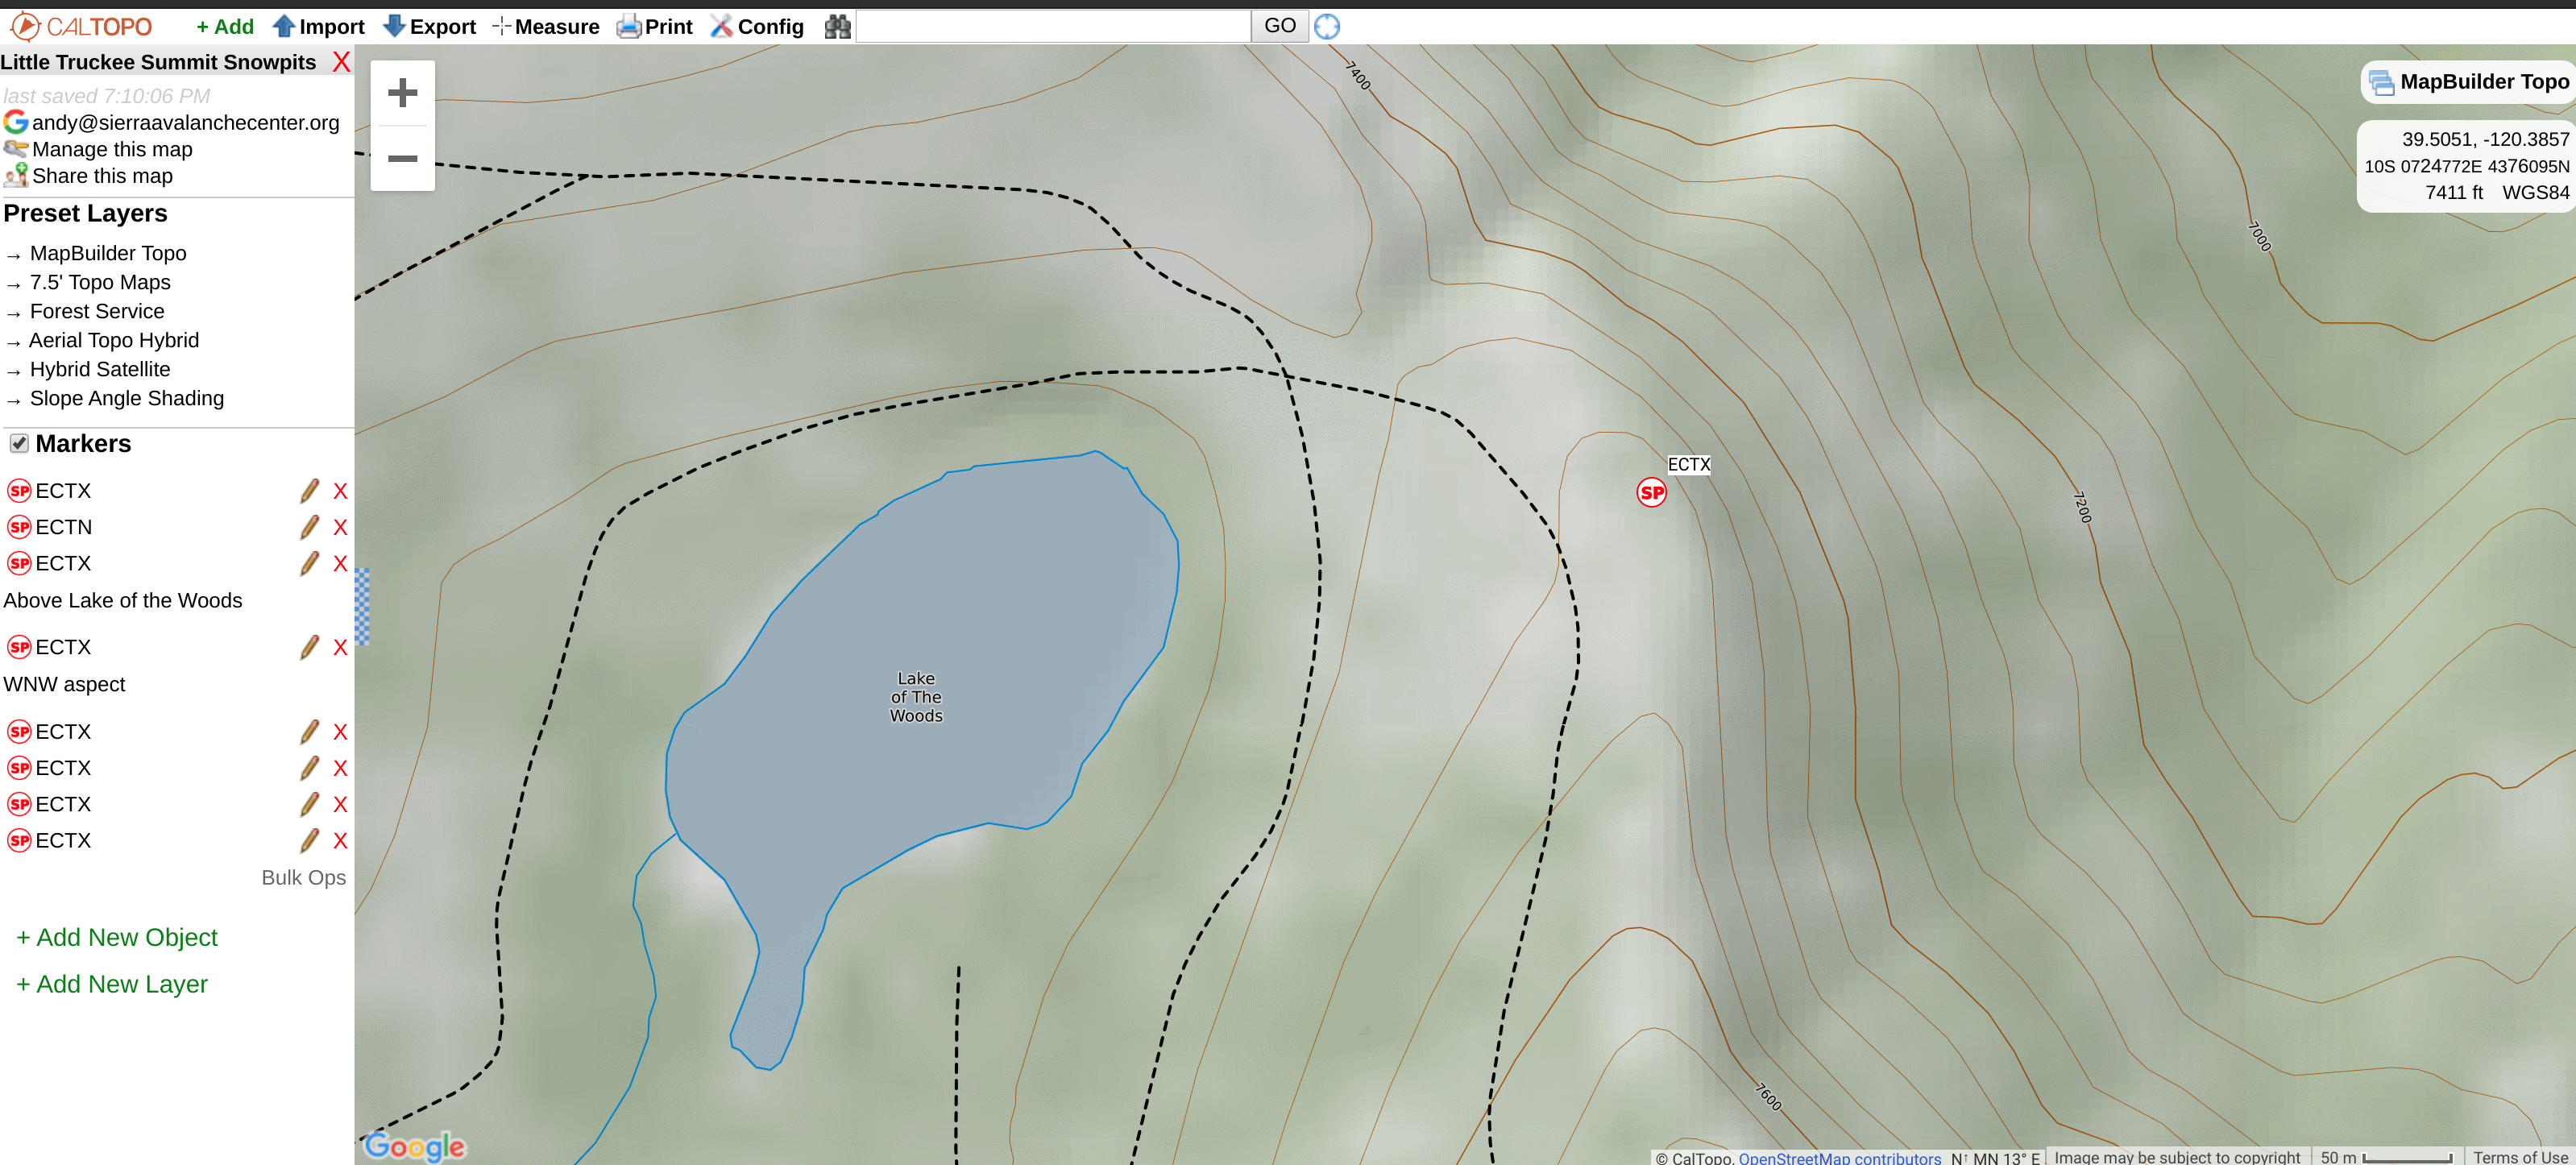Screen dimensions: 2576x1165
Task: Select Slope Angle Shading preset layer
Action: click(126, 398)
